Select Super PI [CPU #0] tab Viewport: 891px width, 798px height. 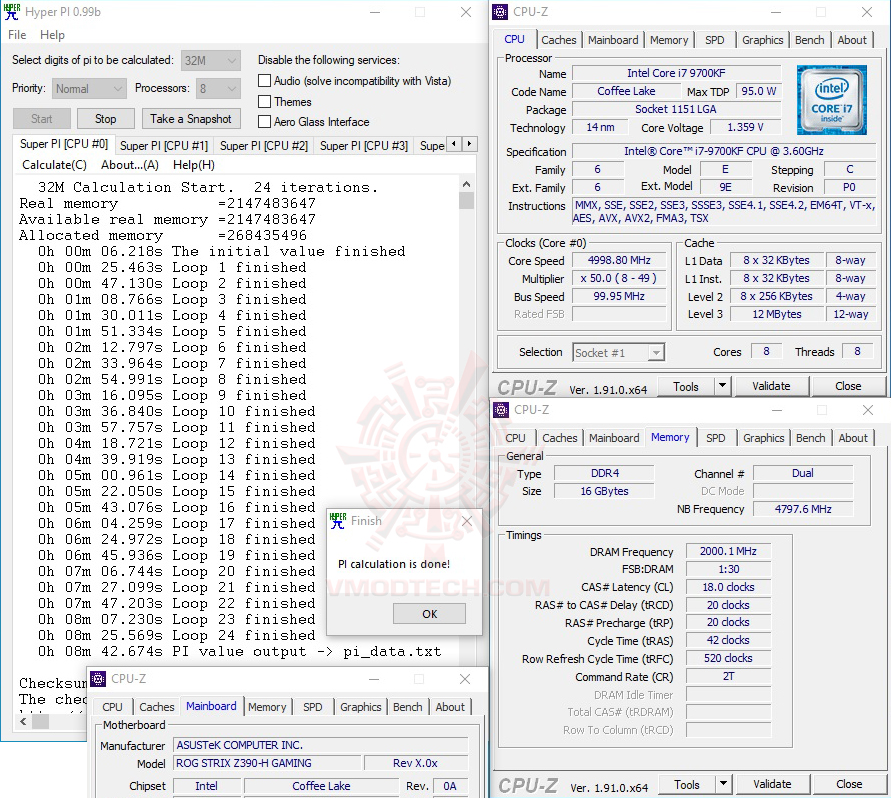64,144
